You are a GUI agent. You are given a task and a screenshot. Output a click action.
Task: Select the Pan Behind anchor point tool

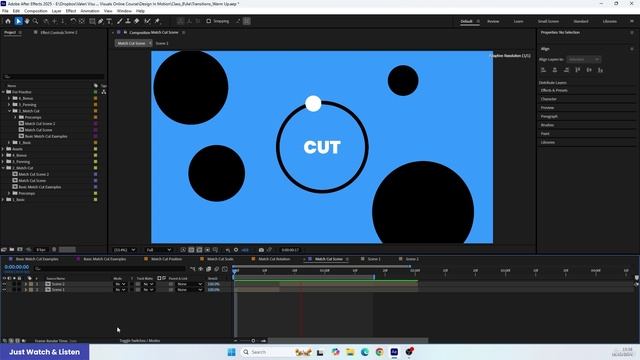(82, 21)
